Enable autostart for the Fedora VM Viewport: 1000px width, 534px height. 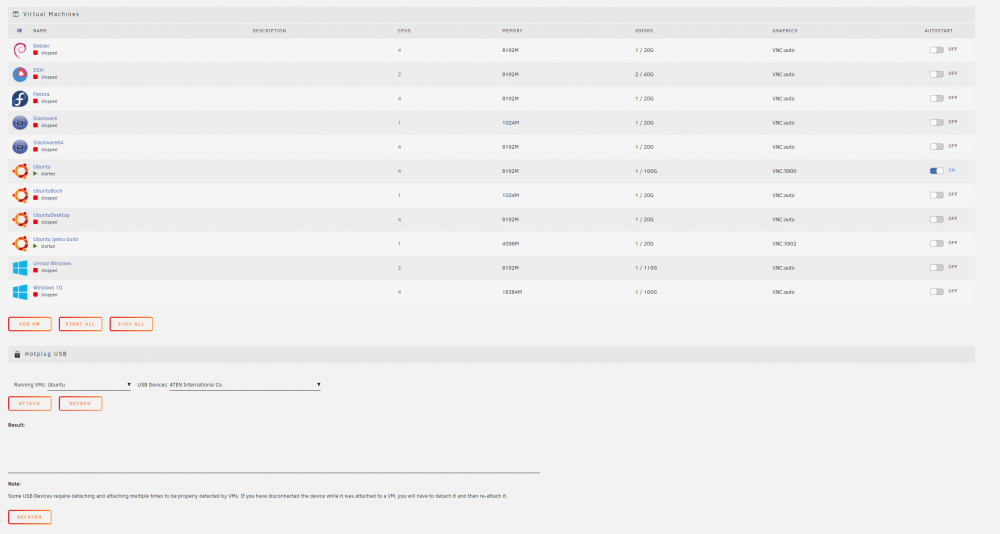(936, 98)
